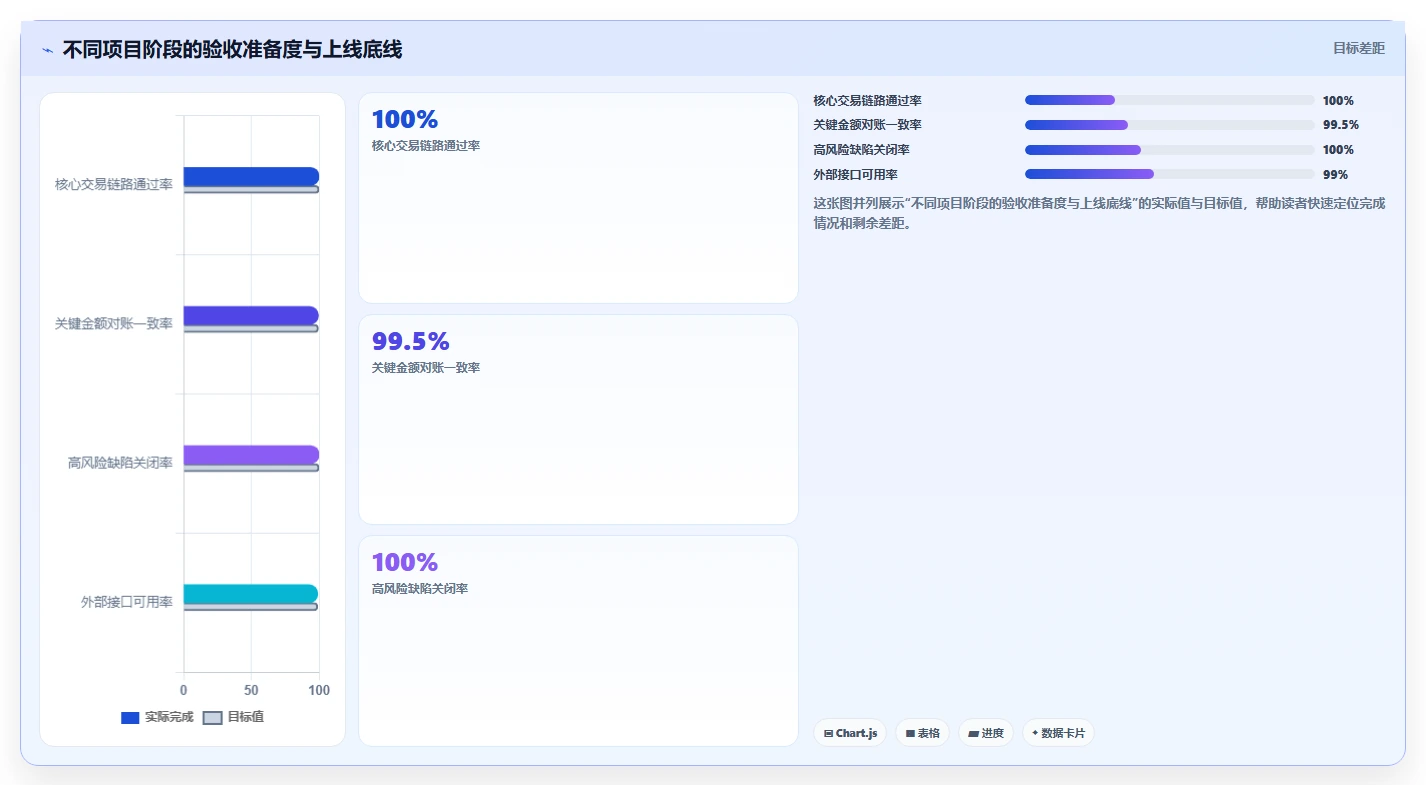Open the Chart.js tag chip
Screen dimensions: 1426x785
[x=850, y=733]
